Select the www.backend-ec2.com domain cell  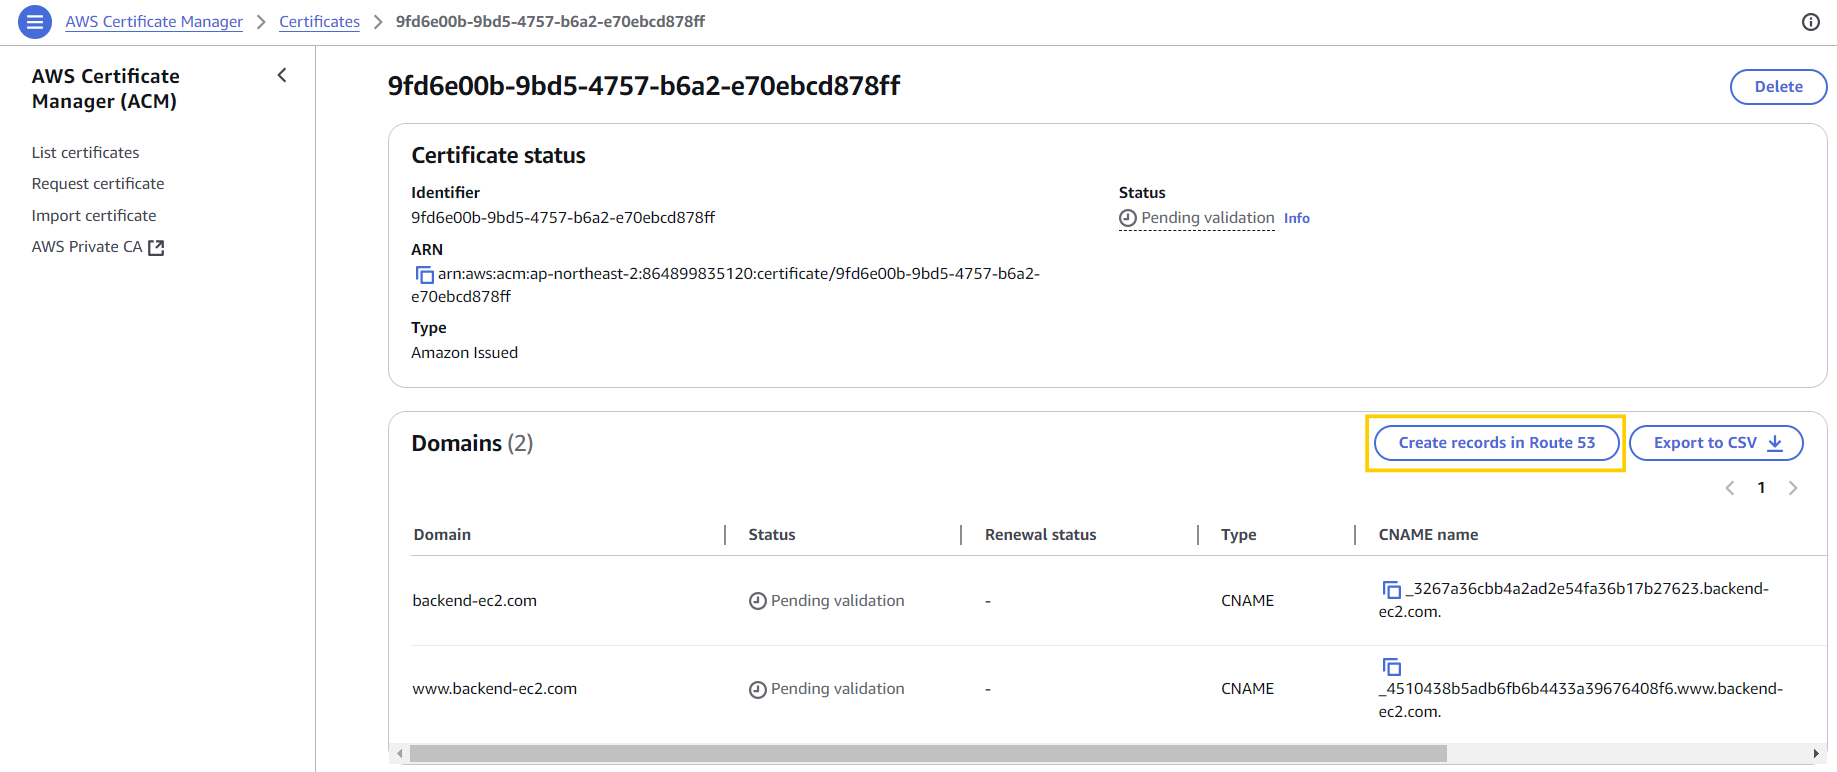coord(495,689)
